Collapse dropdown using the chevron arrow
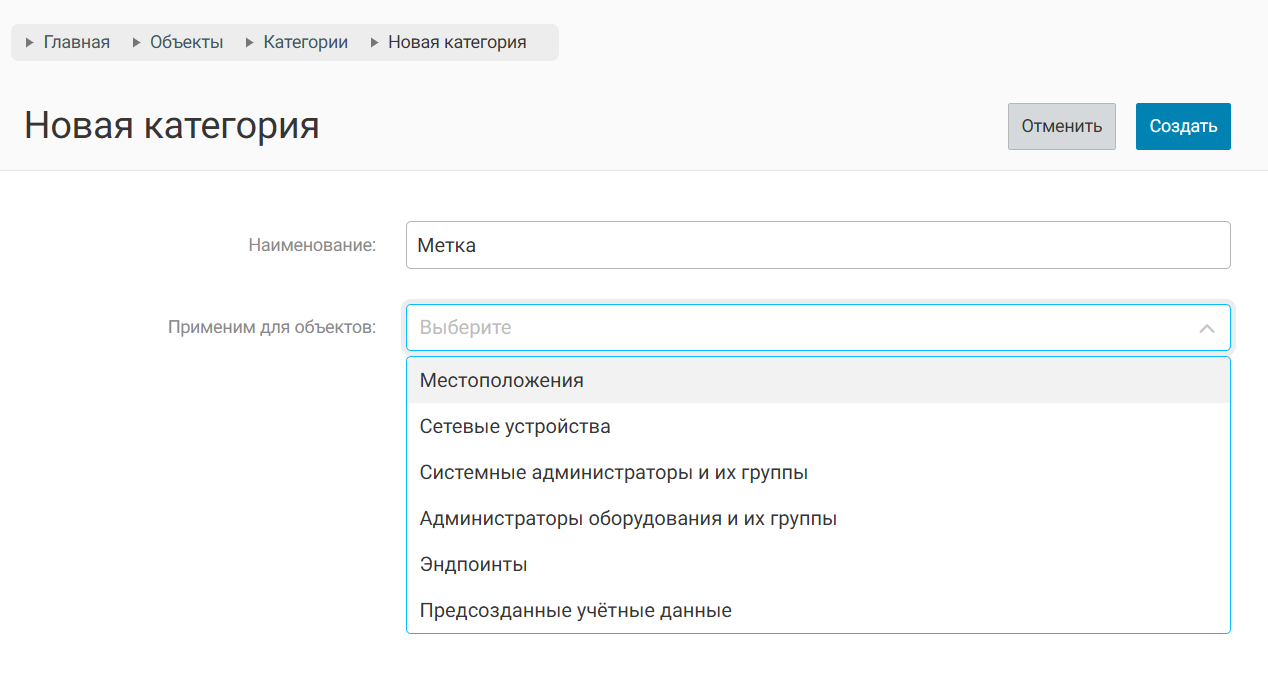Viewport: 1268px width, 674px height. pos(1207,328)
